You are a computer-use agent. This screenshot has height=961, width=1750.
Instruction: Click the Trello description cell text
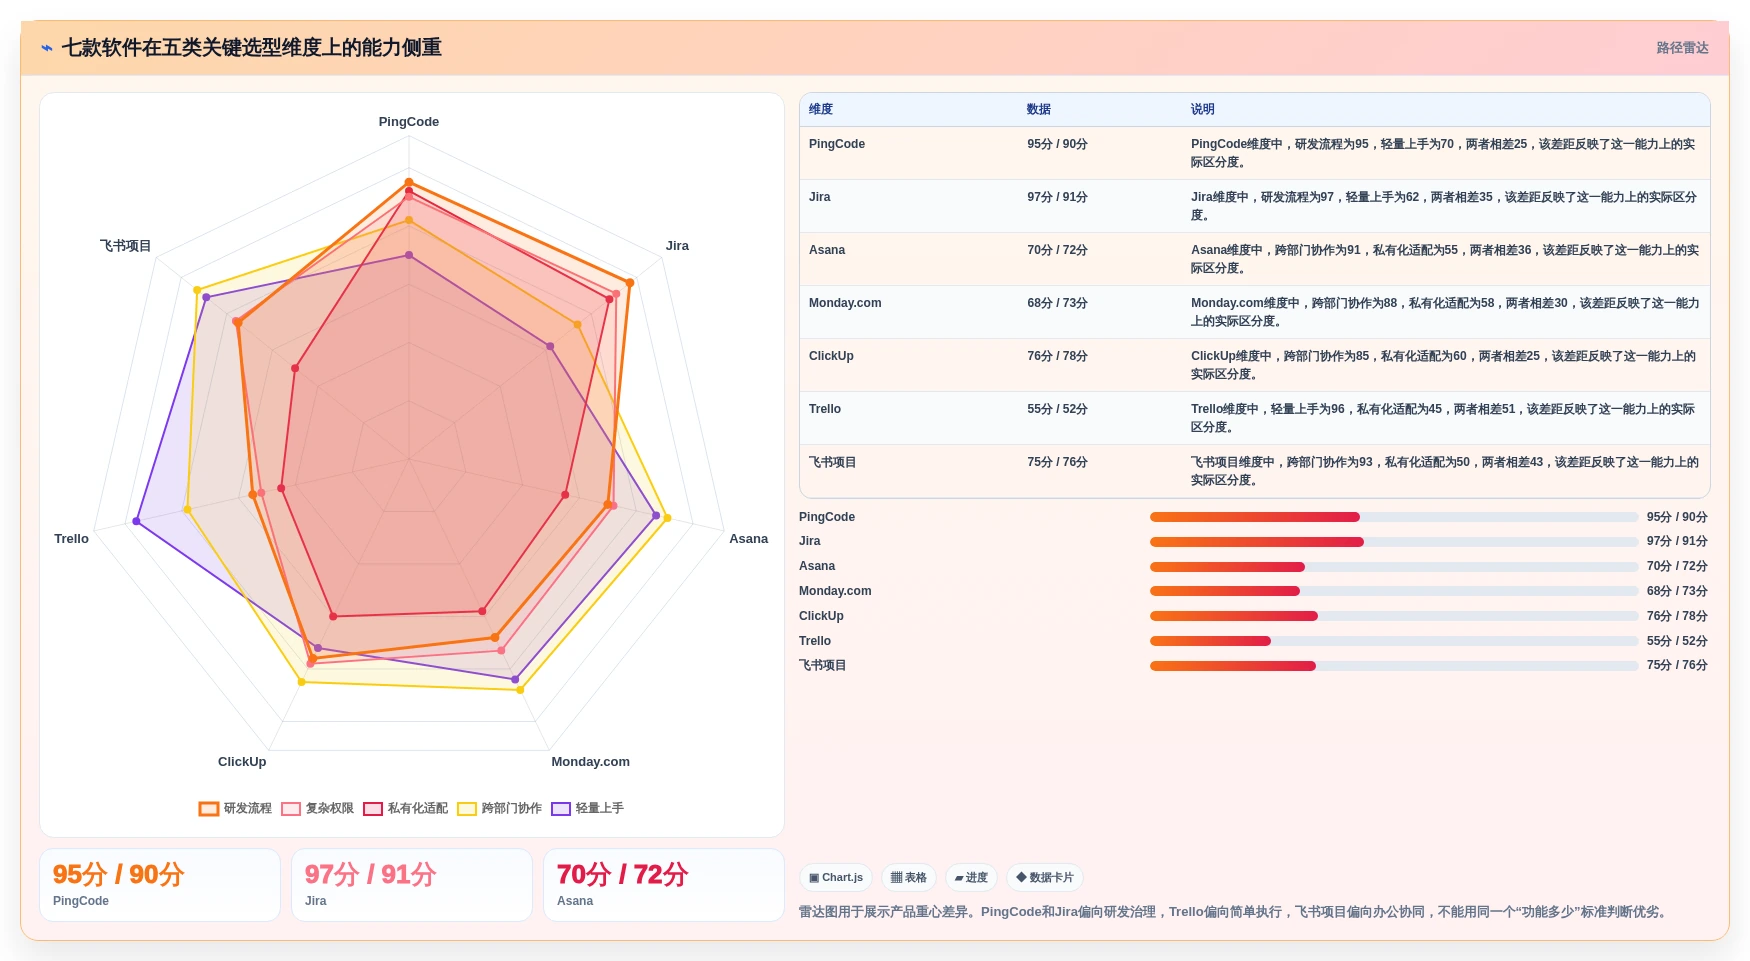pyautogui.click(x=1444, y=418)
